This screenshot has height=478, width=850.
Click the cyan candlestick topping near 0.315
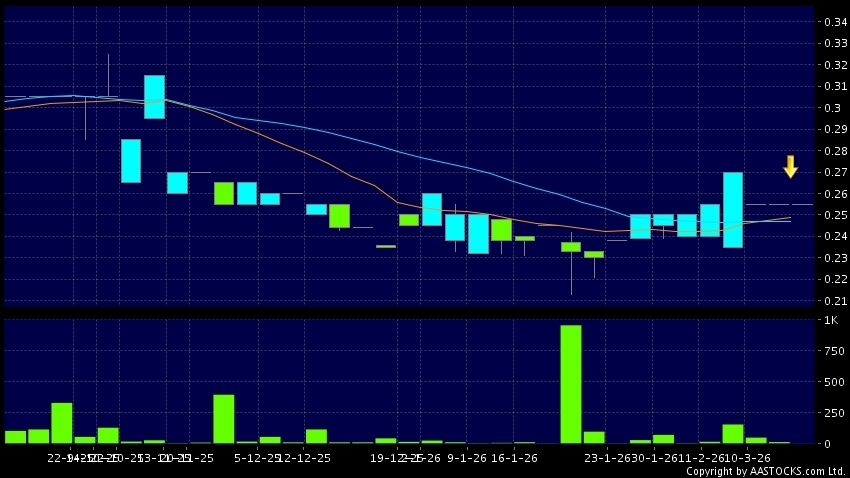tap(154, 97)
